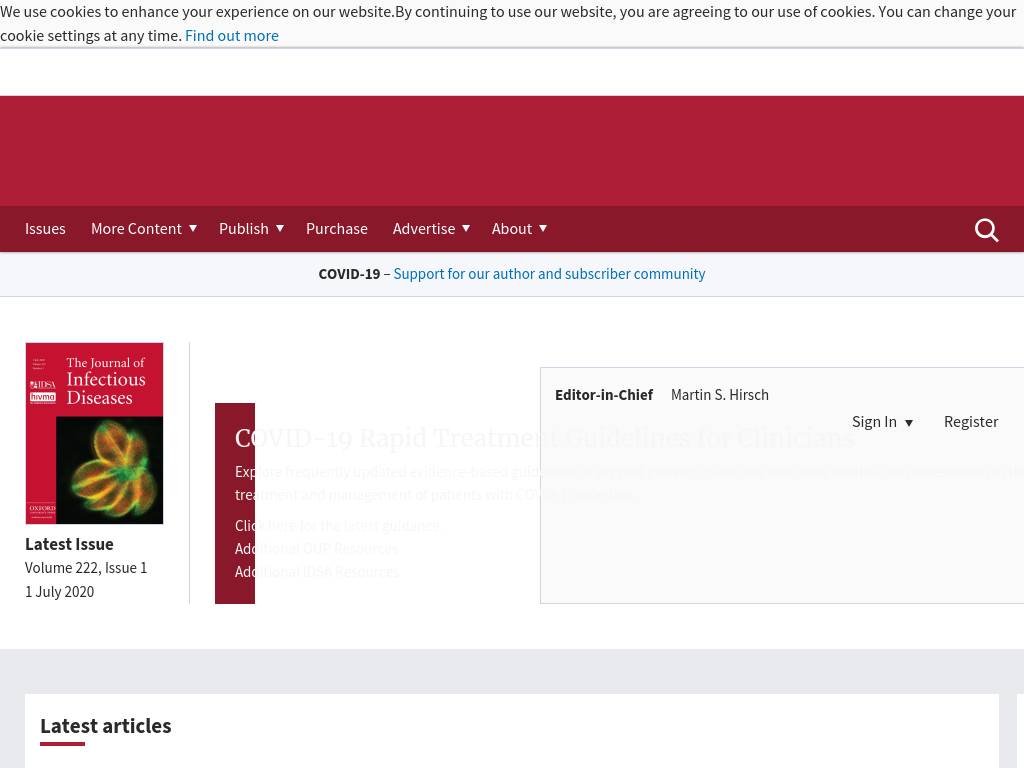Click the Latest articles heading
This screenshot has width=1024, height=768.
click(x=105, y=725)
